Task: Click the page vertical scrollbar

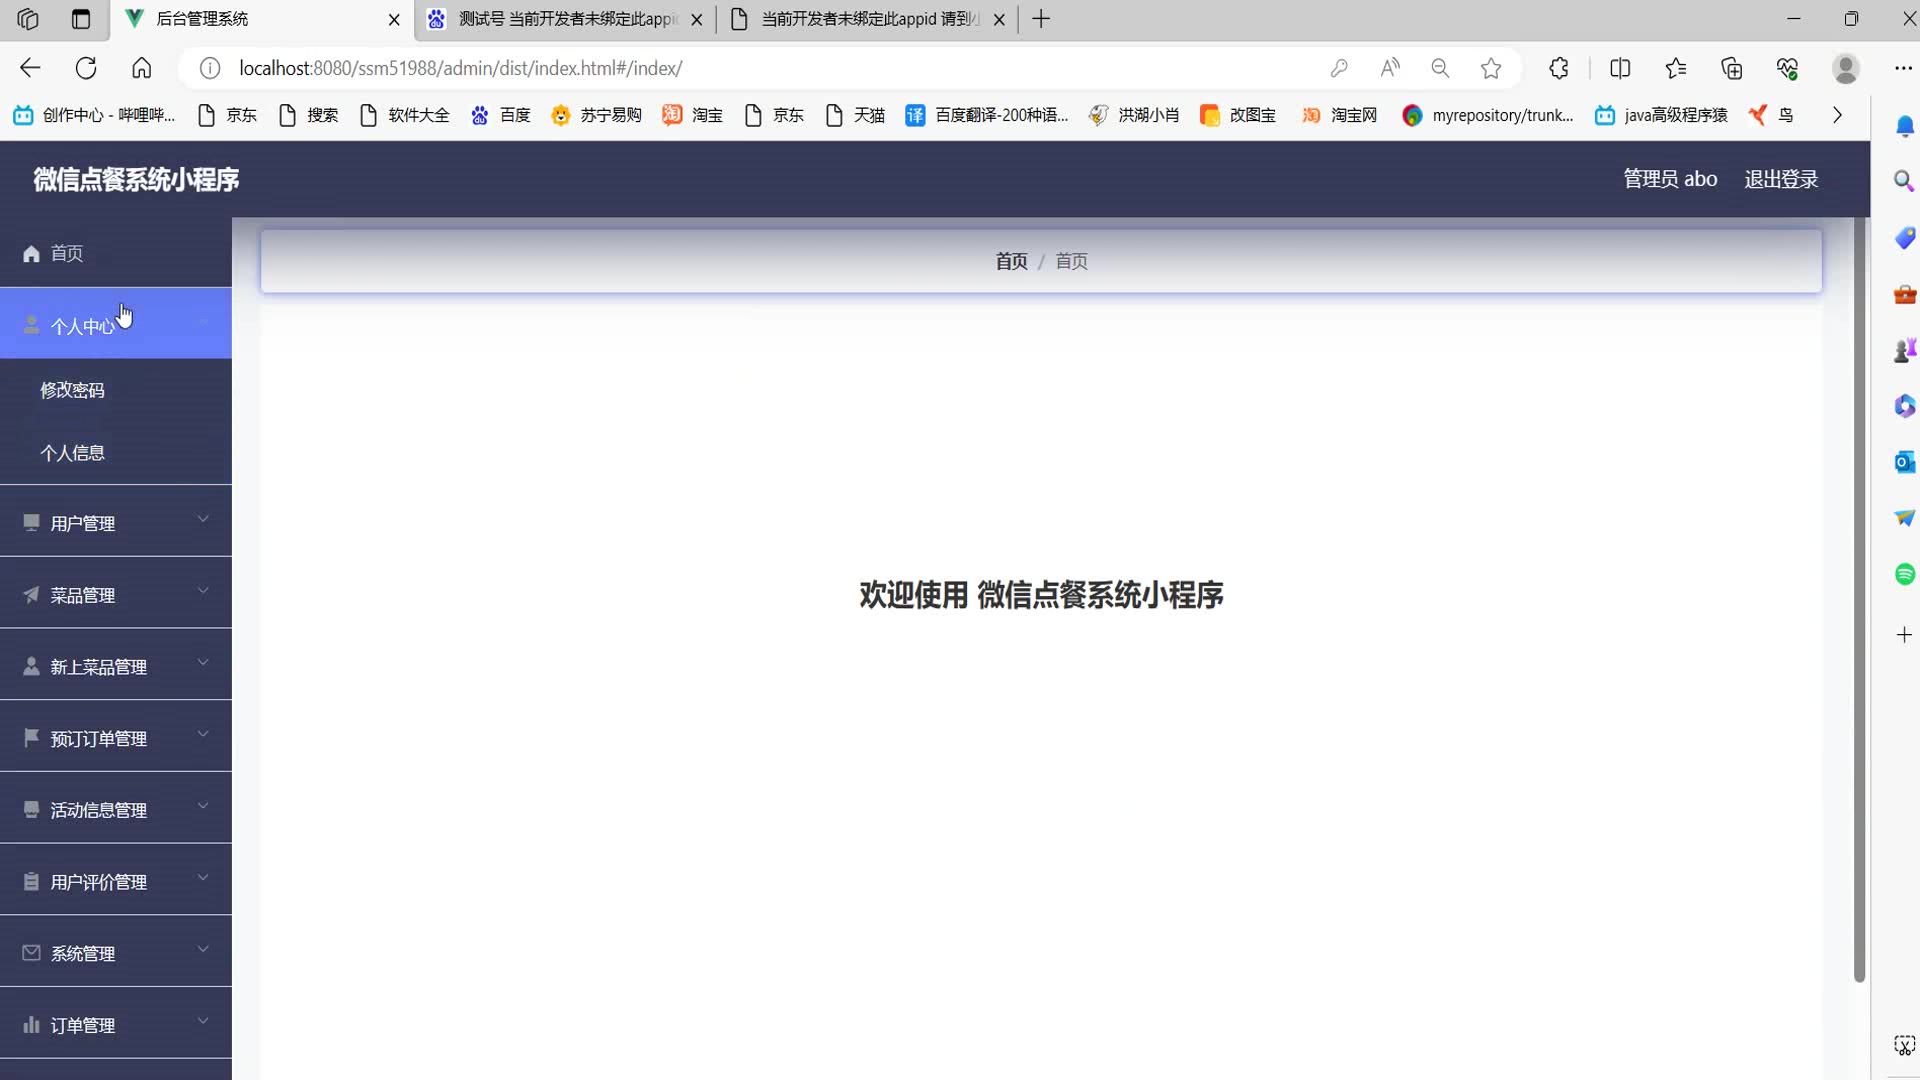Action: tap(1859, 600)
